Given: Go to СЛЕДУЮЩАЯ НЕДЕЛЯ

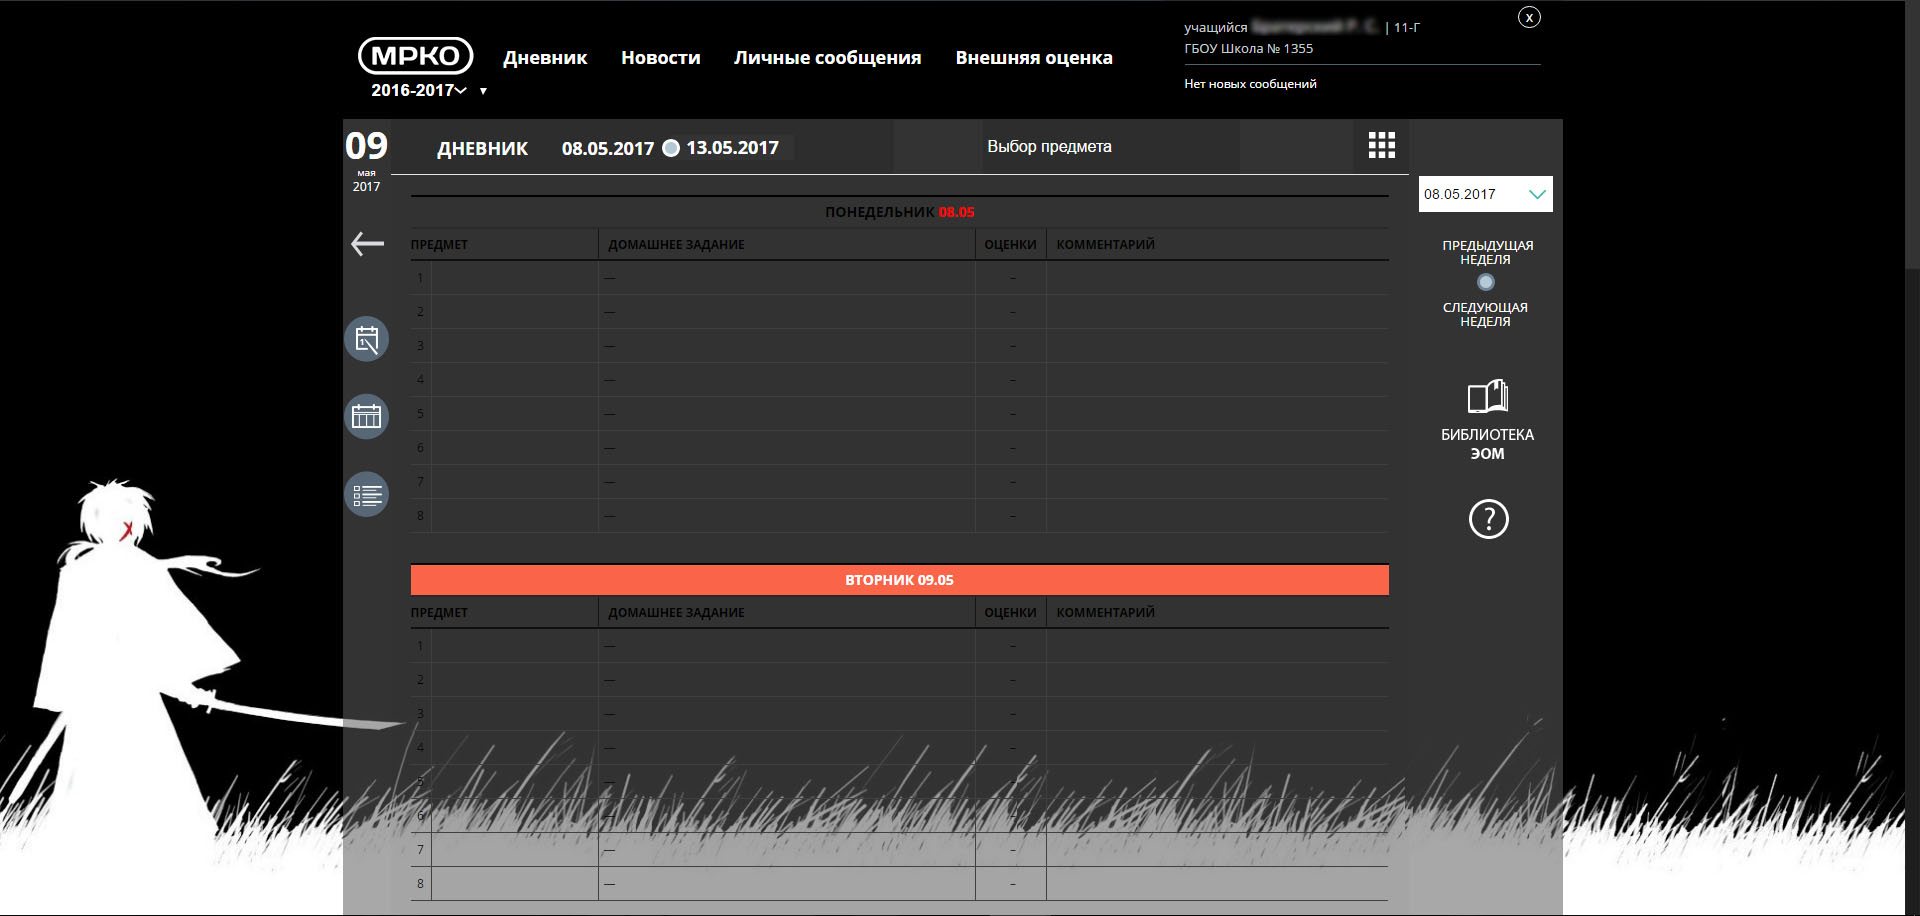Looking at the screenshot, I should (x=1485, y=314).
